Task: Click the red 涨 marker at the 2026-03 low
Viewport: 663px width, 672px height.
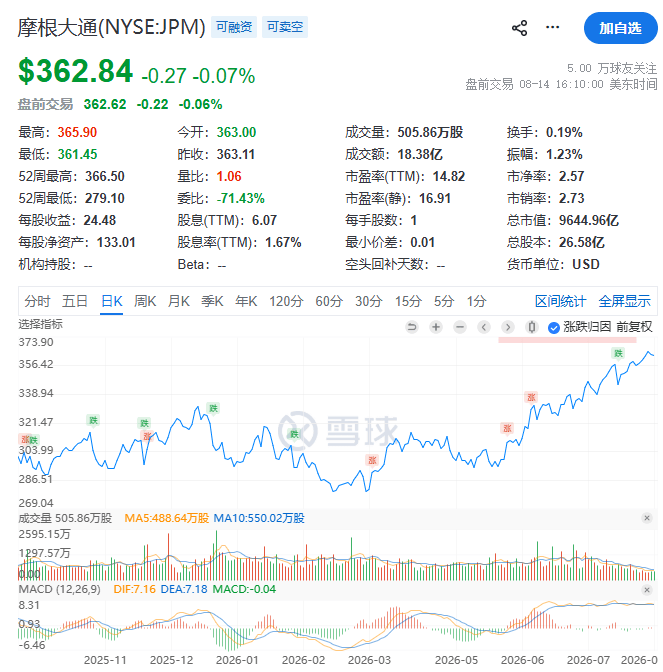Action: coord(372,461)
